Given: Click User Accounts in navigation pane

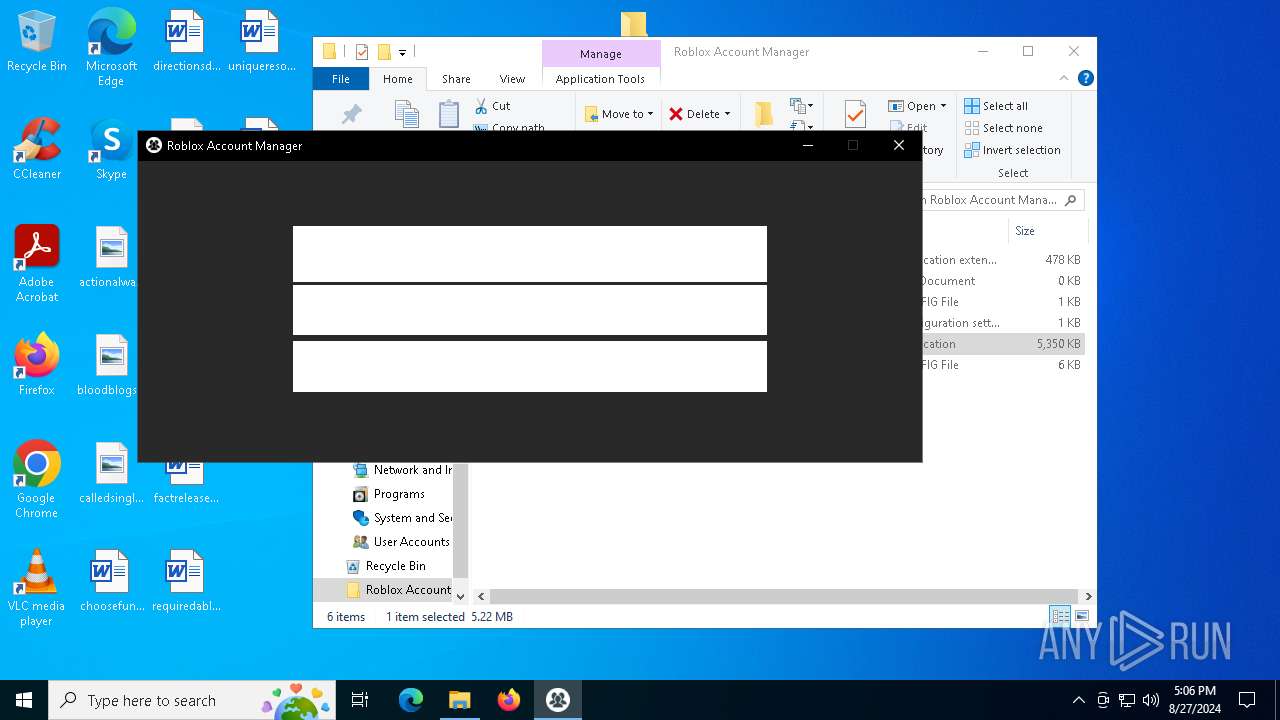Looking at the screenshot, I should point(401,542).
